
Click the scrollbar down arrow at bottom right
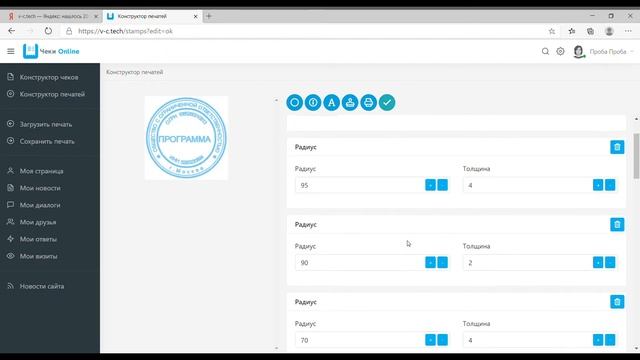point(636,349)
